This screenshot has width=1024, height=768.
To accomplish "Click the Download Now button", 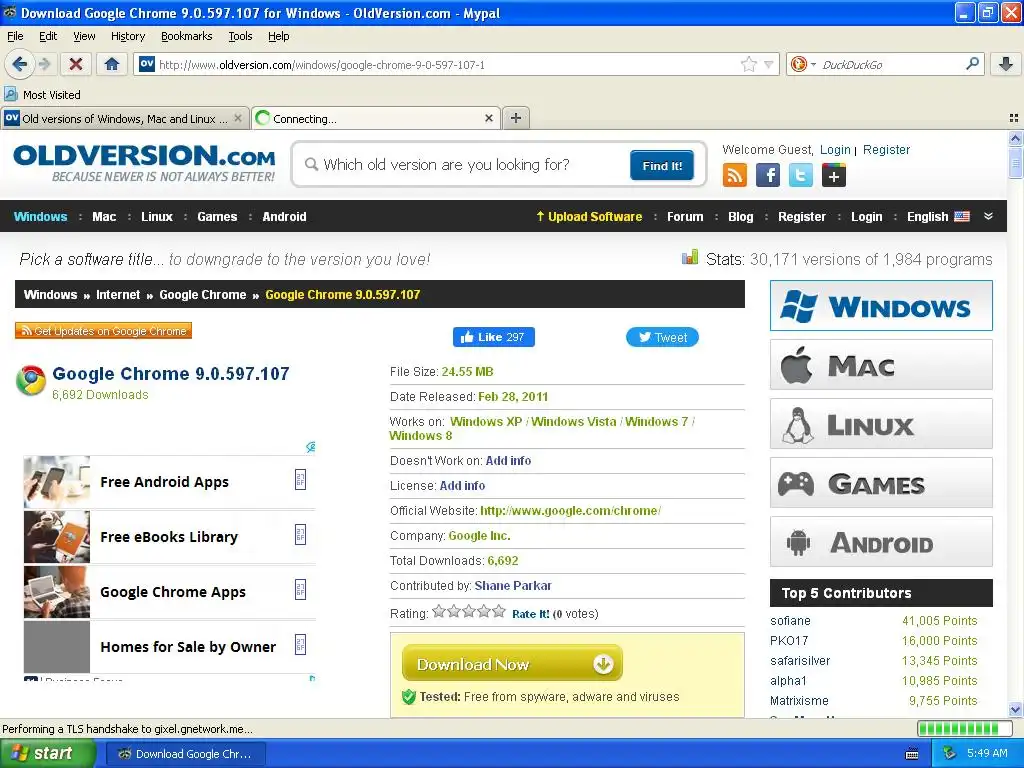I will coord(512,664).
